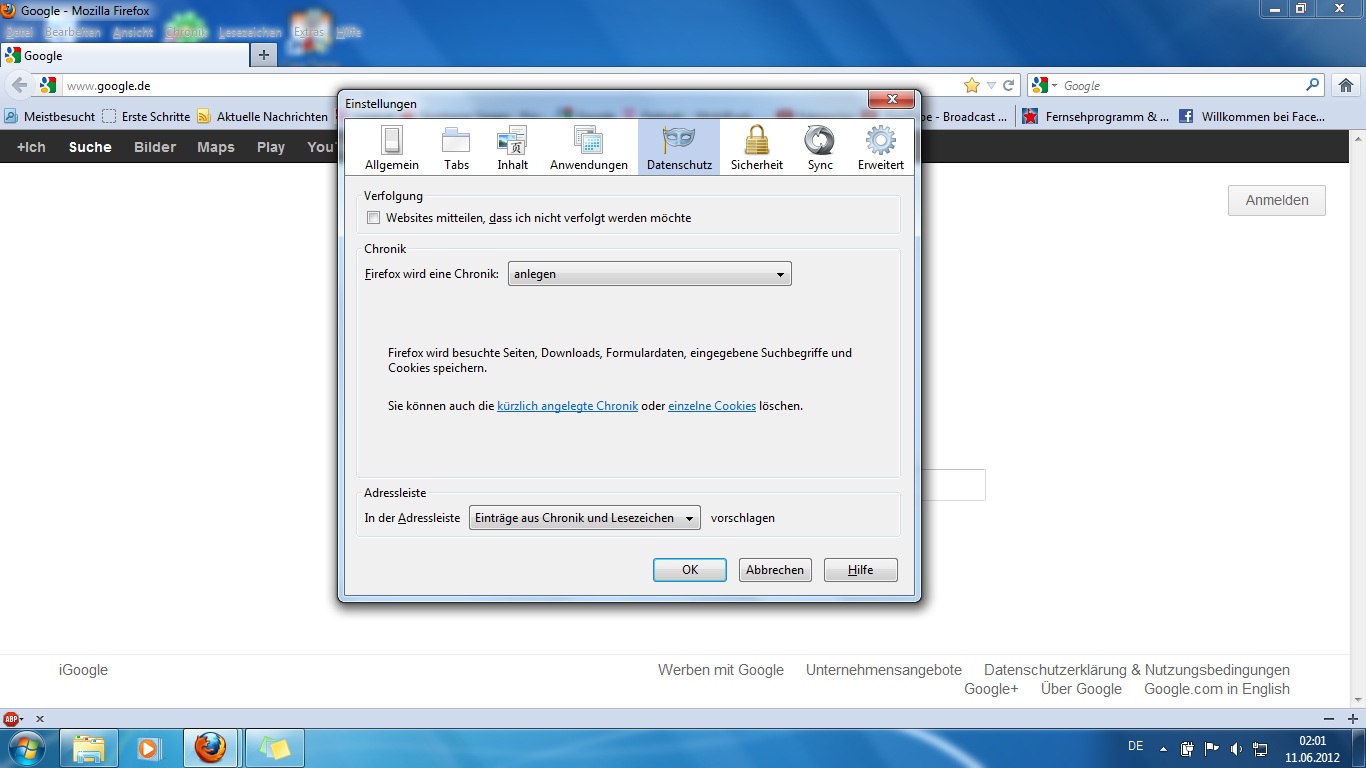Launch Windows Media Player from the taskbar

click(149, 748)
